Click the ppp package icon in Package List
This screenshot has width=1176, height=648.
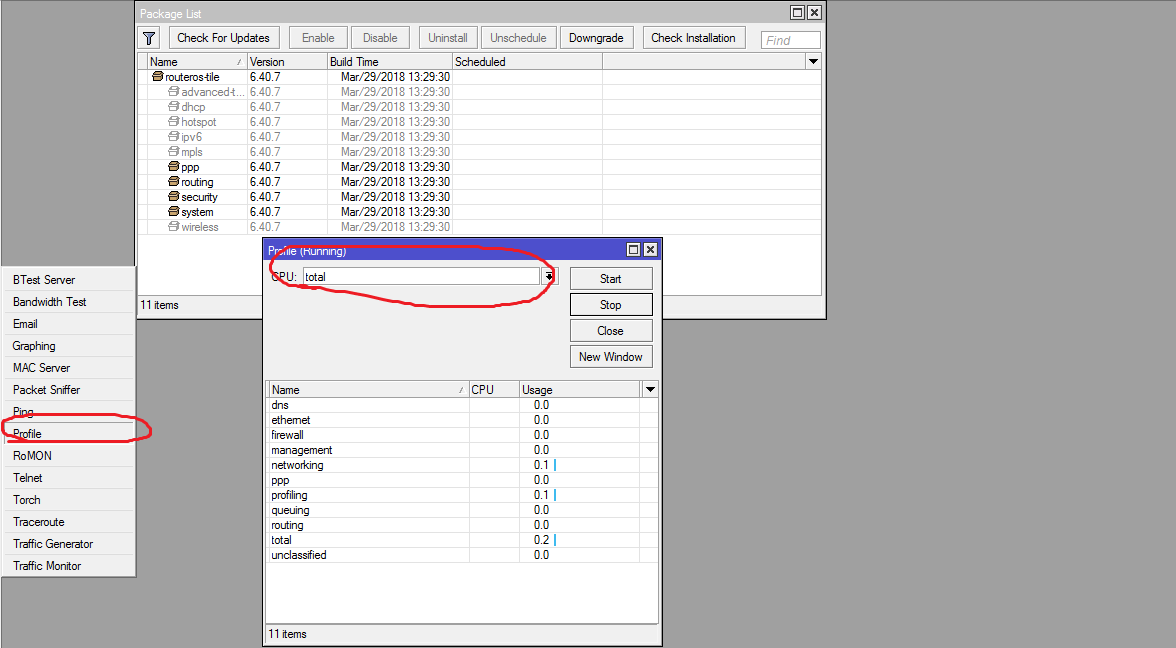(174, 166)
